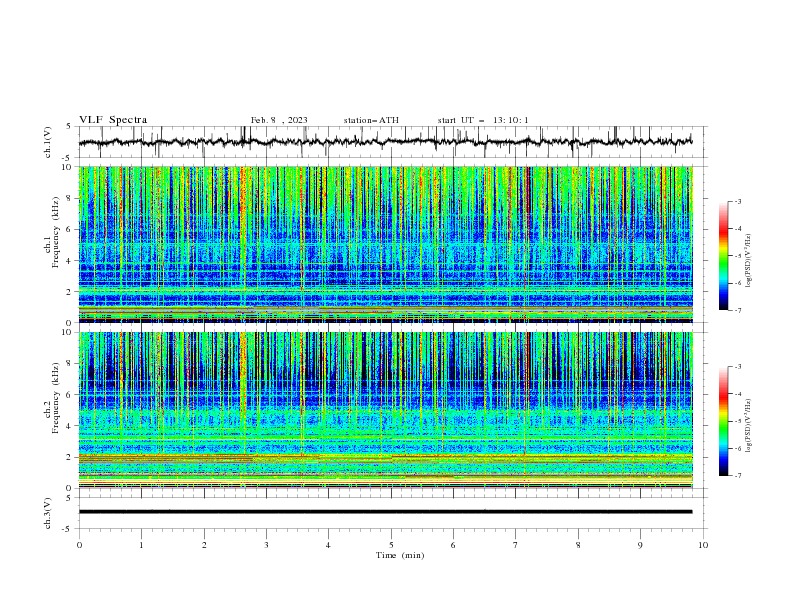792x612 pixels.
Task: Click time axis tick label "3"
Action: 266,545
